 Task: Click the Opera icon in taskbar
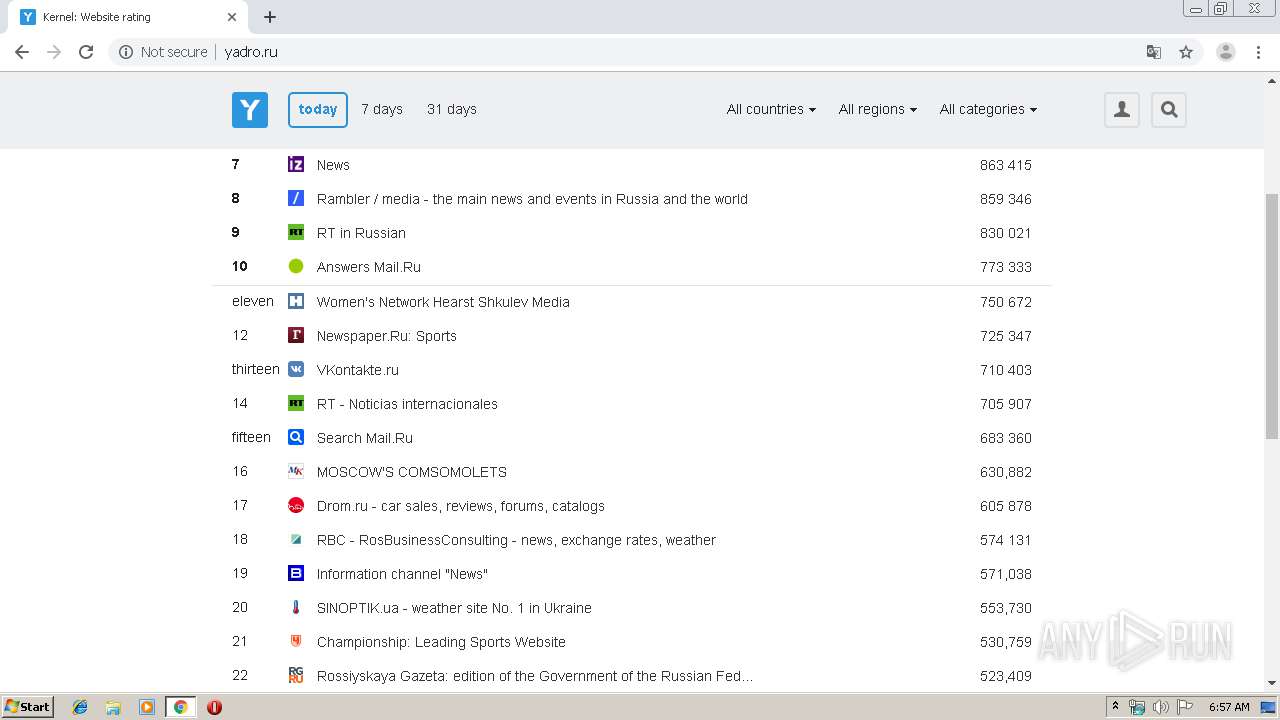tap(214, 707)
